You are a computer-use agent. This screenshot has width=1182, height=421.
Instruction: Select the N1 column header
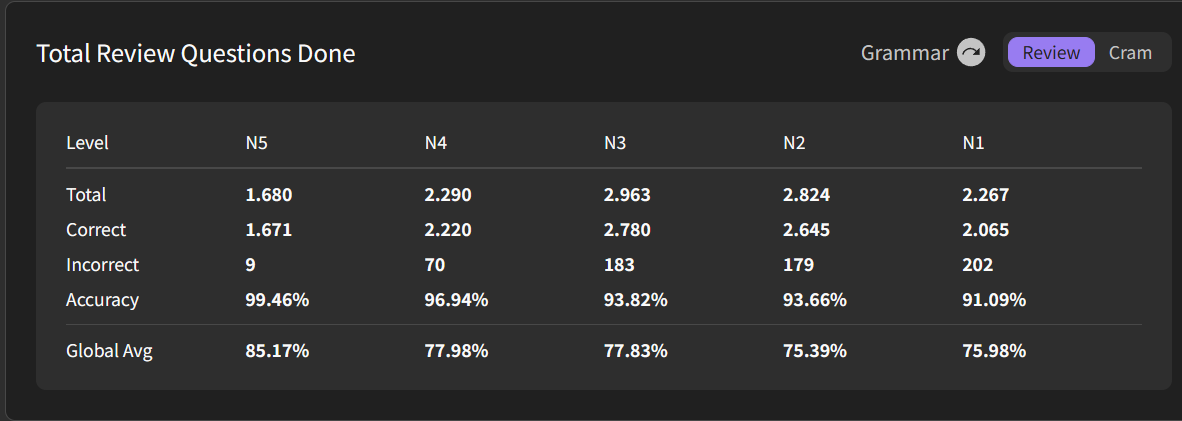pyautogui.click(x=973, y=143)
